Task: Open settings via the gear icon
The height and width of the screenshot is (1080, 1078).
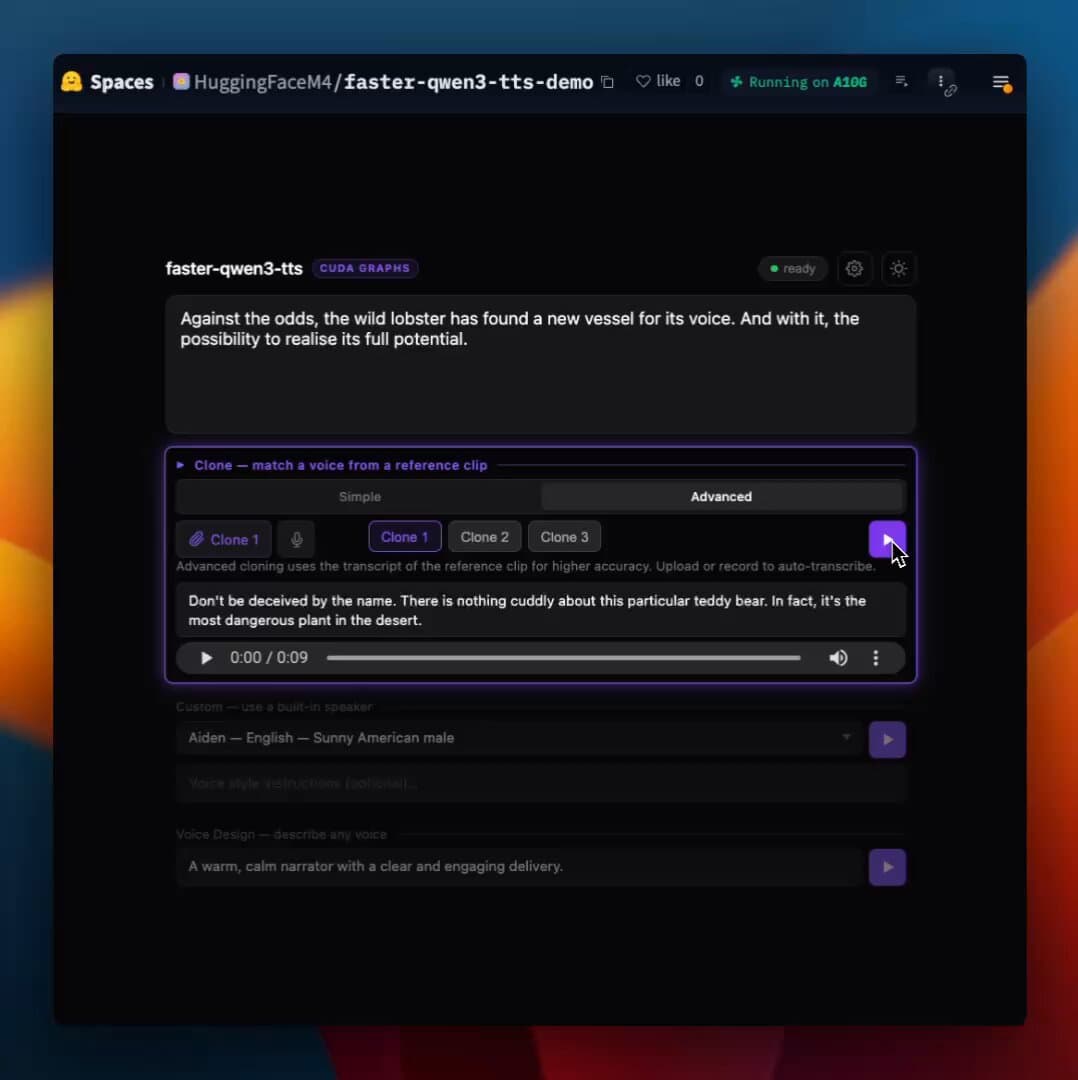Action: [854, 268]
